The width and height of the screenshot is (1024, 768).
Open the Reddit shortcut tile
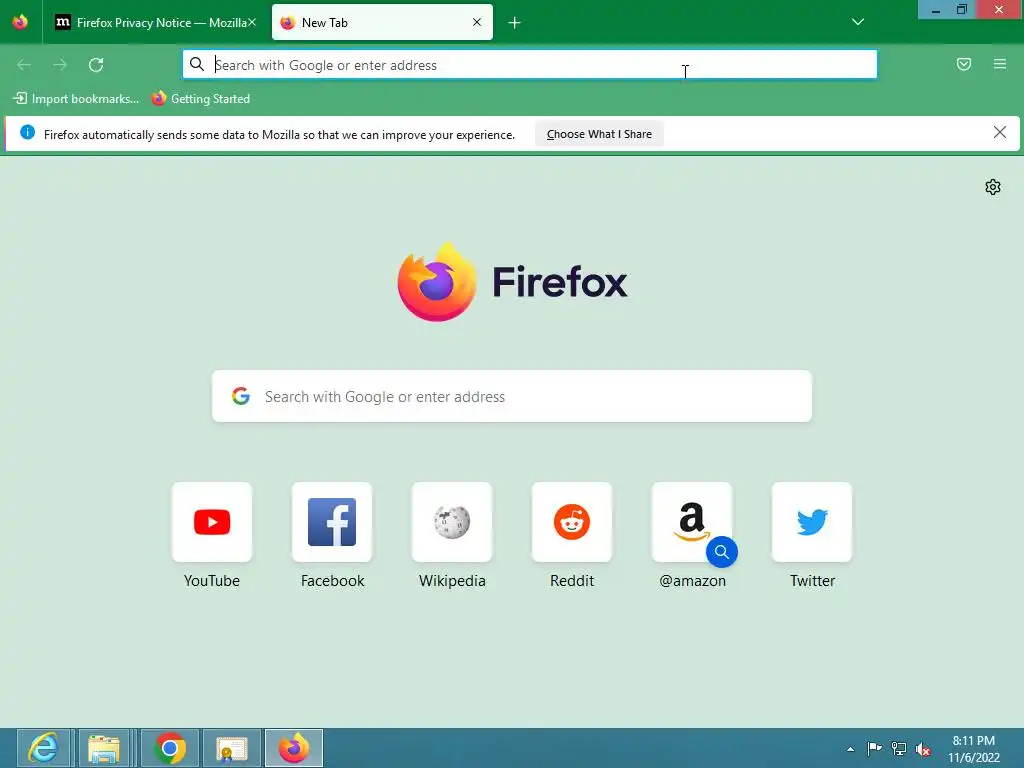pyautogui.click(x=572, y=522)
